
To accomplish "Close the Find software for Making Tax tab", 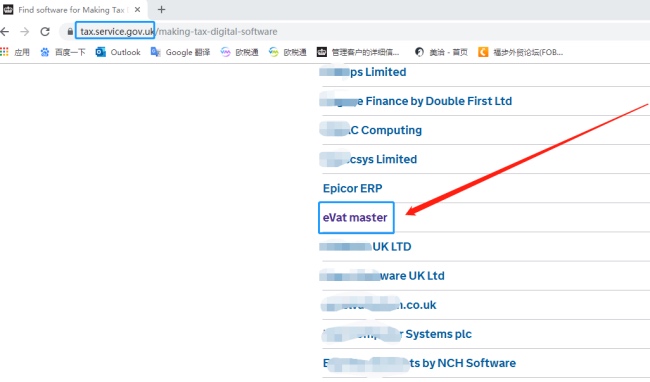I will click(138, 10).
